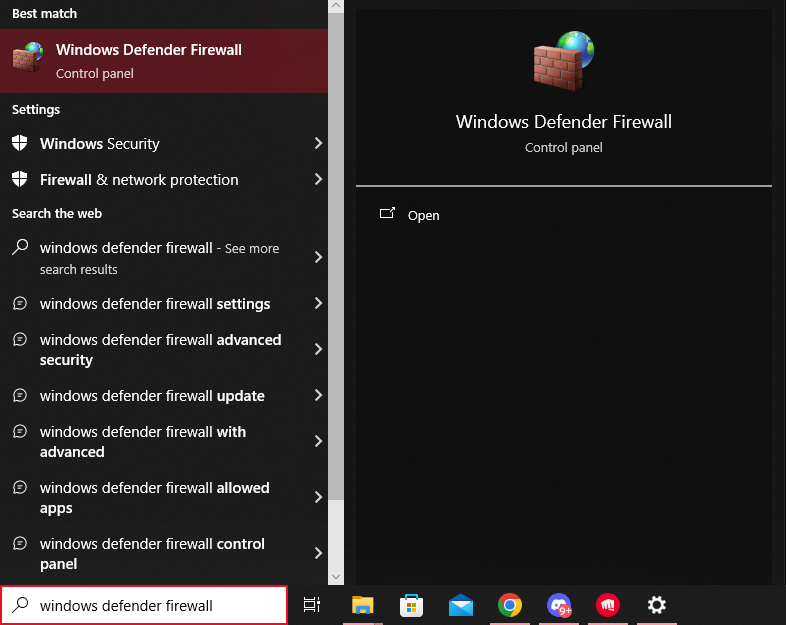
Task: Open Task View from the taskbar
Action: (311, 605)
